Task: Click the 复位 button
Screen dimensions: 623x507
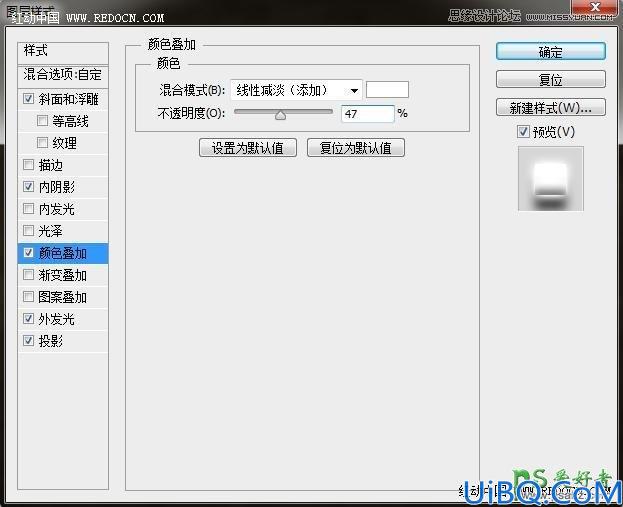Action: point(551,79)
